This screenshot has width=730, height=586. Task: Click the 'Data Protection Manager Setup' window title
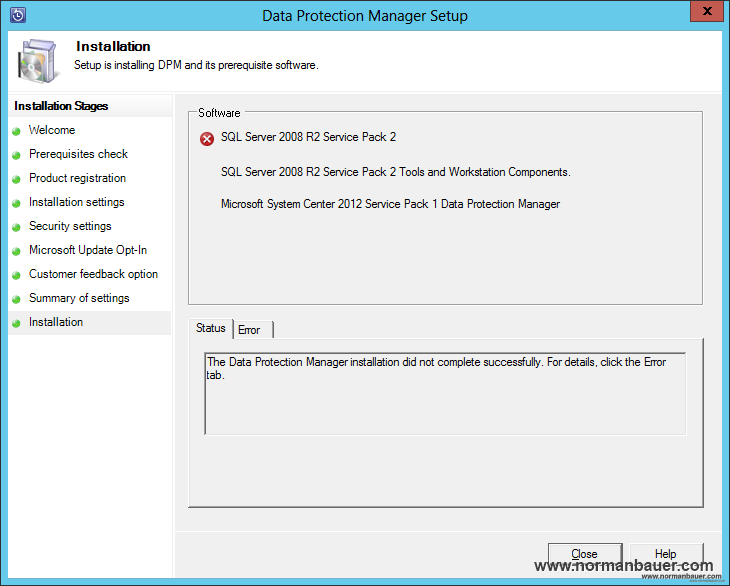[365, 15]
